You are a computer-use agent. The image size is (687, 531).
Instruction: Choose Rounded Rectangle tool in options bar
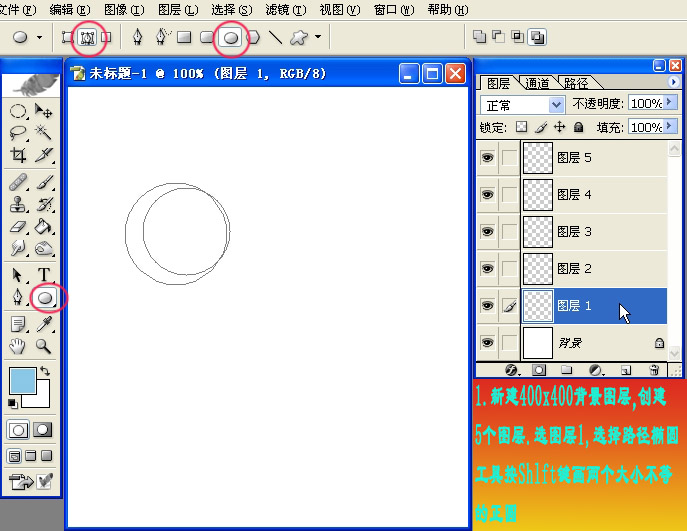pos(206,38)
